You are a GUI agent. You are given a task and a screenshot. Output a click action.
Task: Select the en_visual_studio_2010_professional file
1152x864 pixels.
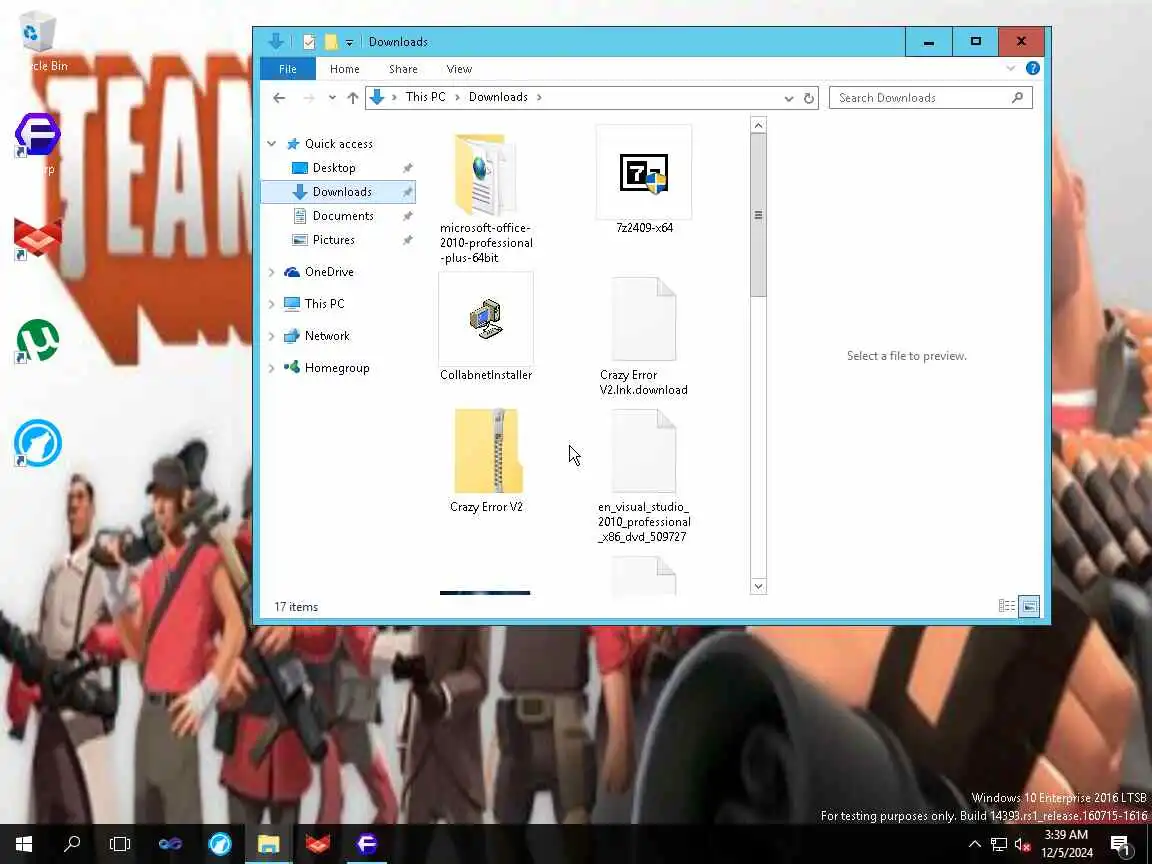(644, 475)
